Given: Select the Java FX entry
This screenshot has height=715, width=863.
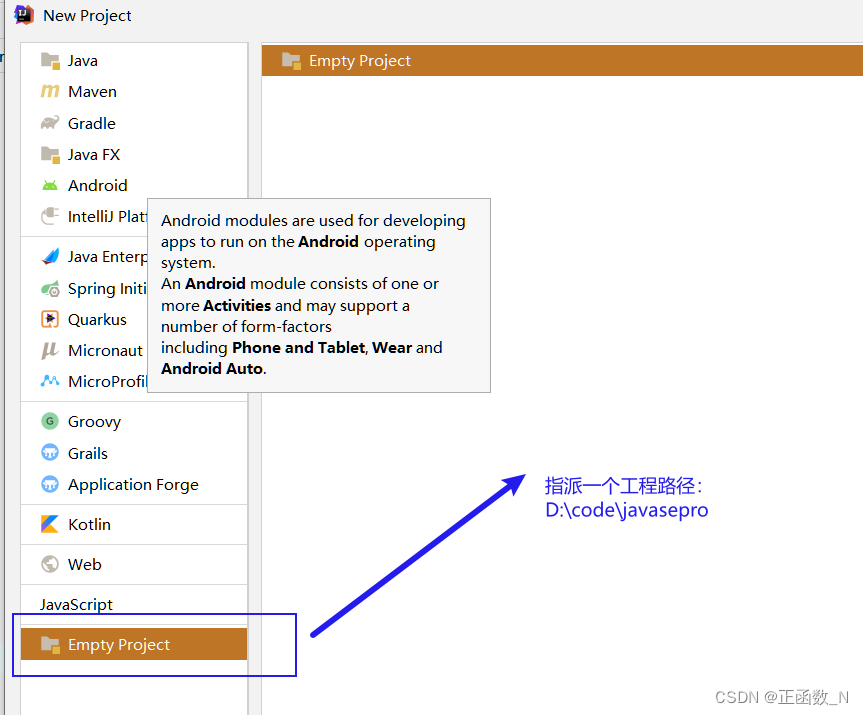Looking at the screenshot, I should (134, 155).
